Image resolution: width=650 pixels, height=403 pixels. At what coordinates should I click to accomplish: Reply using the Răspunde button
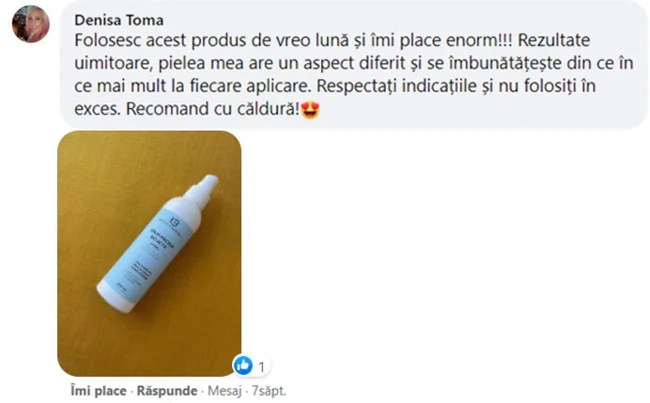167,391
